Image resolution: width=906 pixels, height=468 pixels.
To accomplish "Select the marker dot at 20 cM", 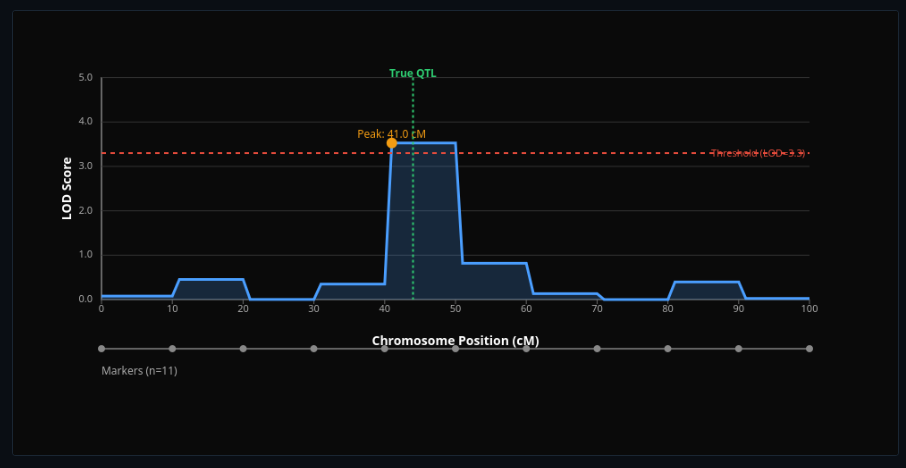I will click(243, 348).
